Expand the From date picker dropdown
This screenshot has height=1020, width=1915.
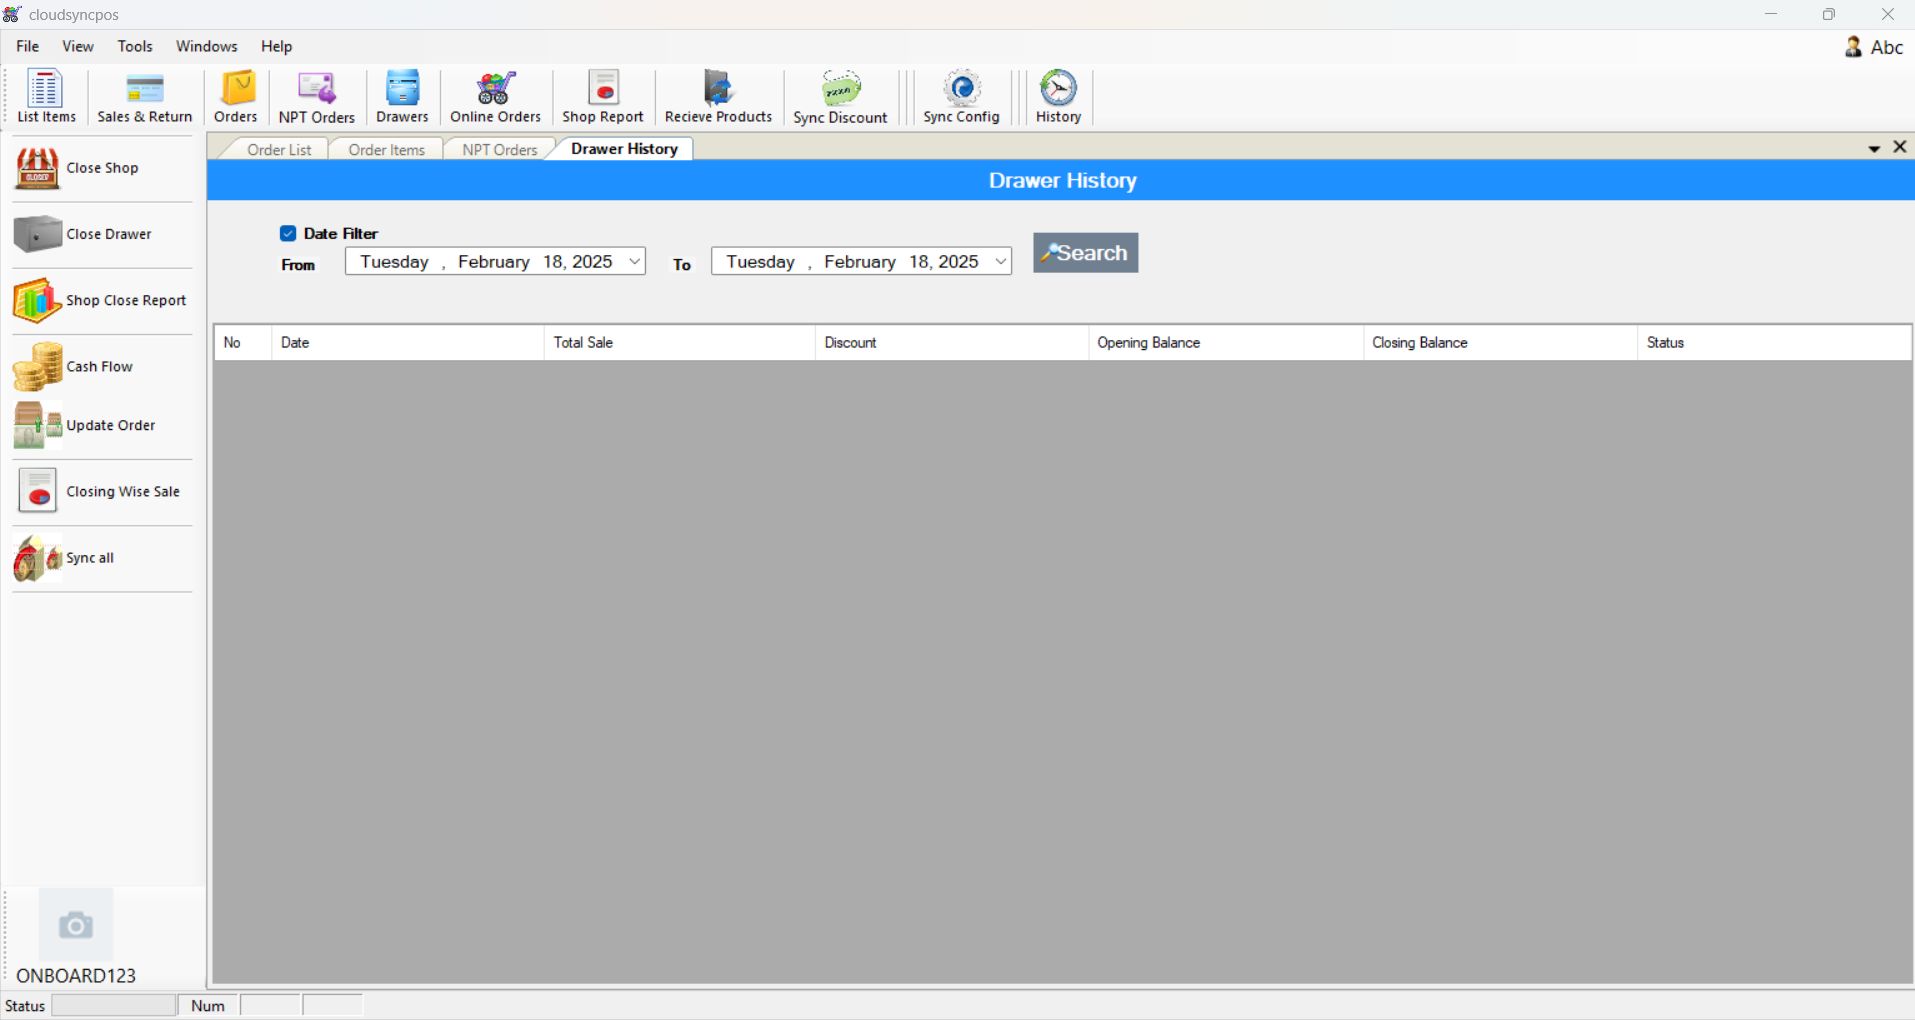pos(634,262)
